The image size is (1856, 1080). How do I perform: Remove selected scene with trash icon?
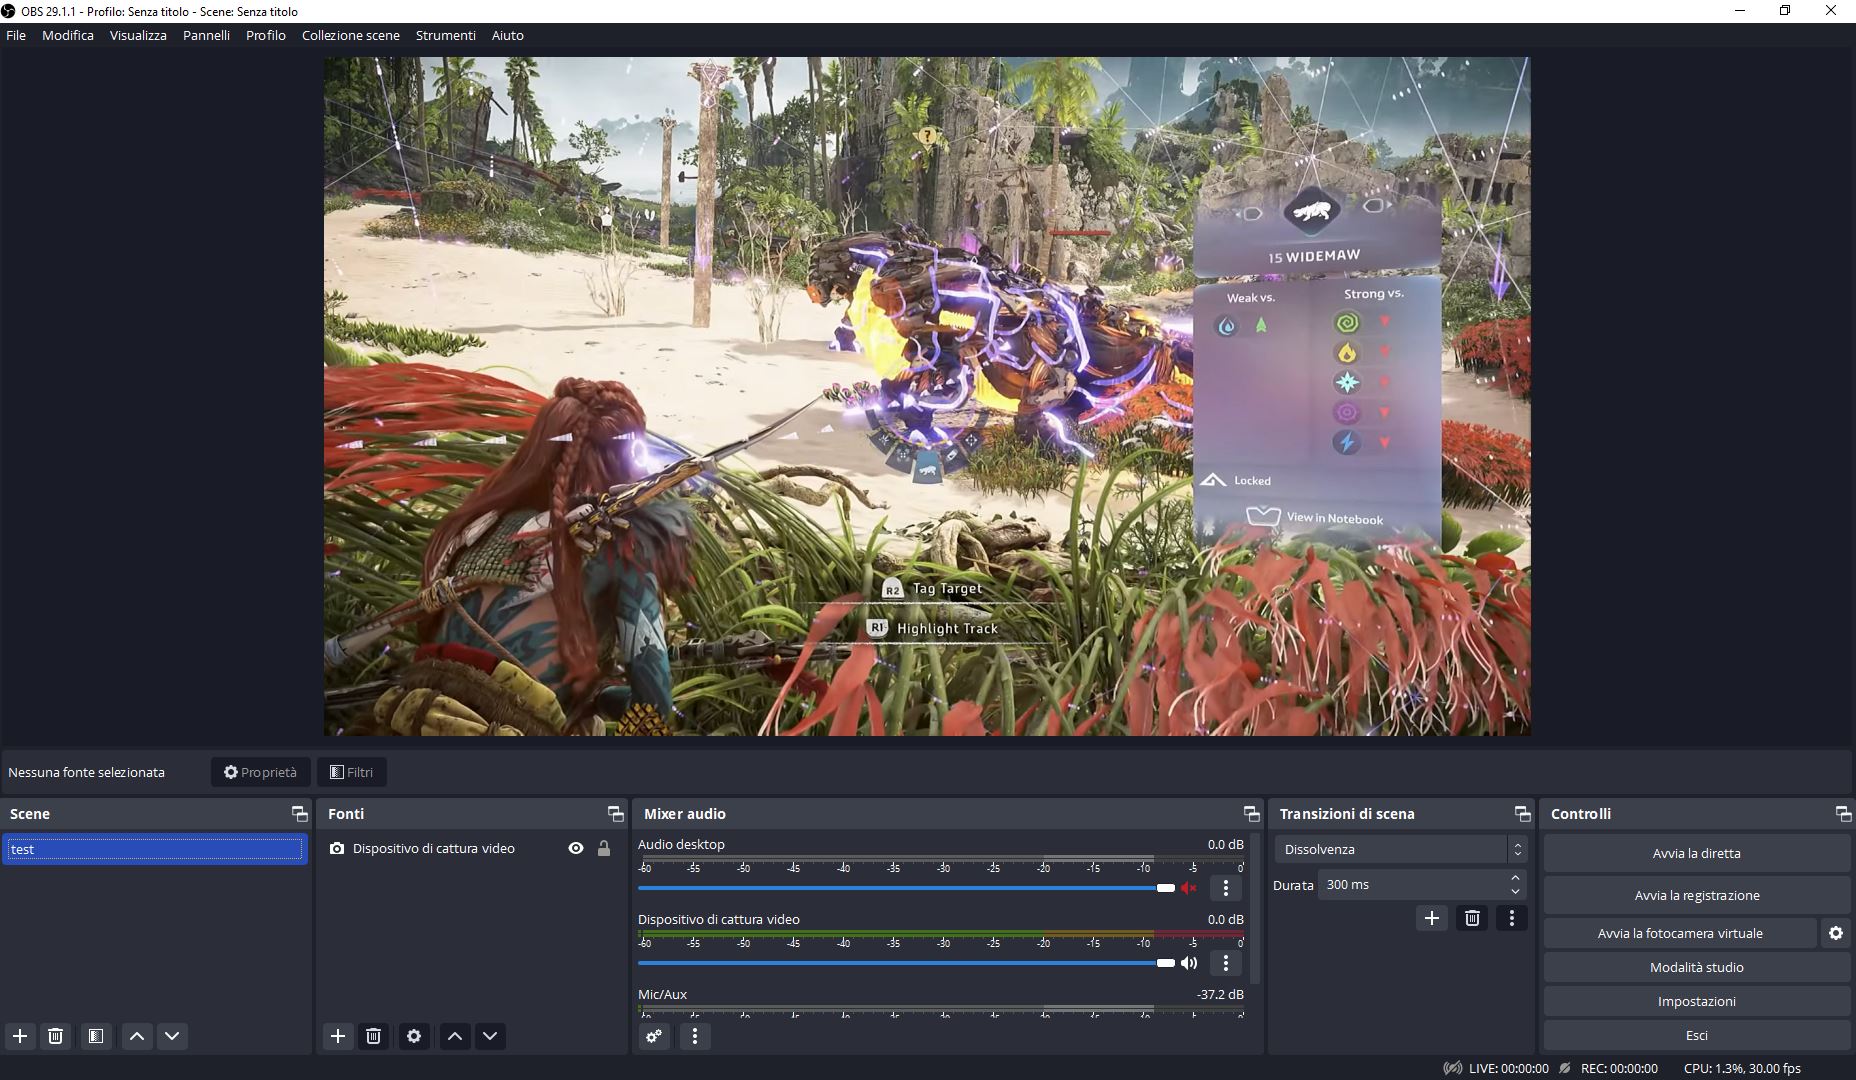point(56,1036)
